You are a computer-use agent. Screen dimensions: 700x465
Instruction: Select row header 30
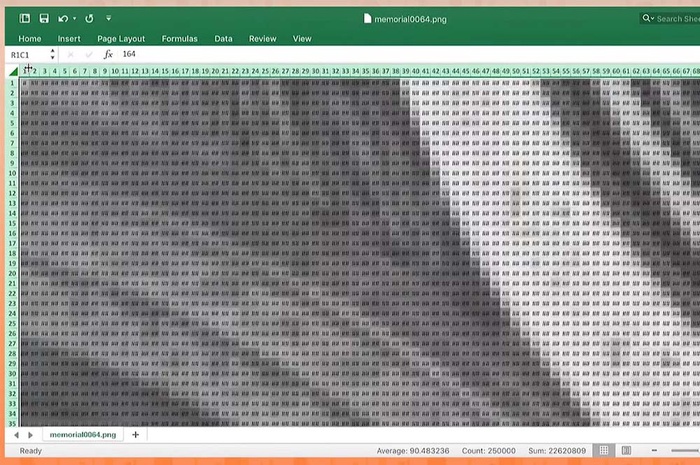click(12, 374)
